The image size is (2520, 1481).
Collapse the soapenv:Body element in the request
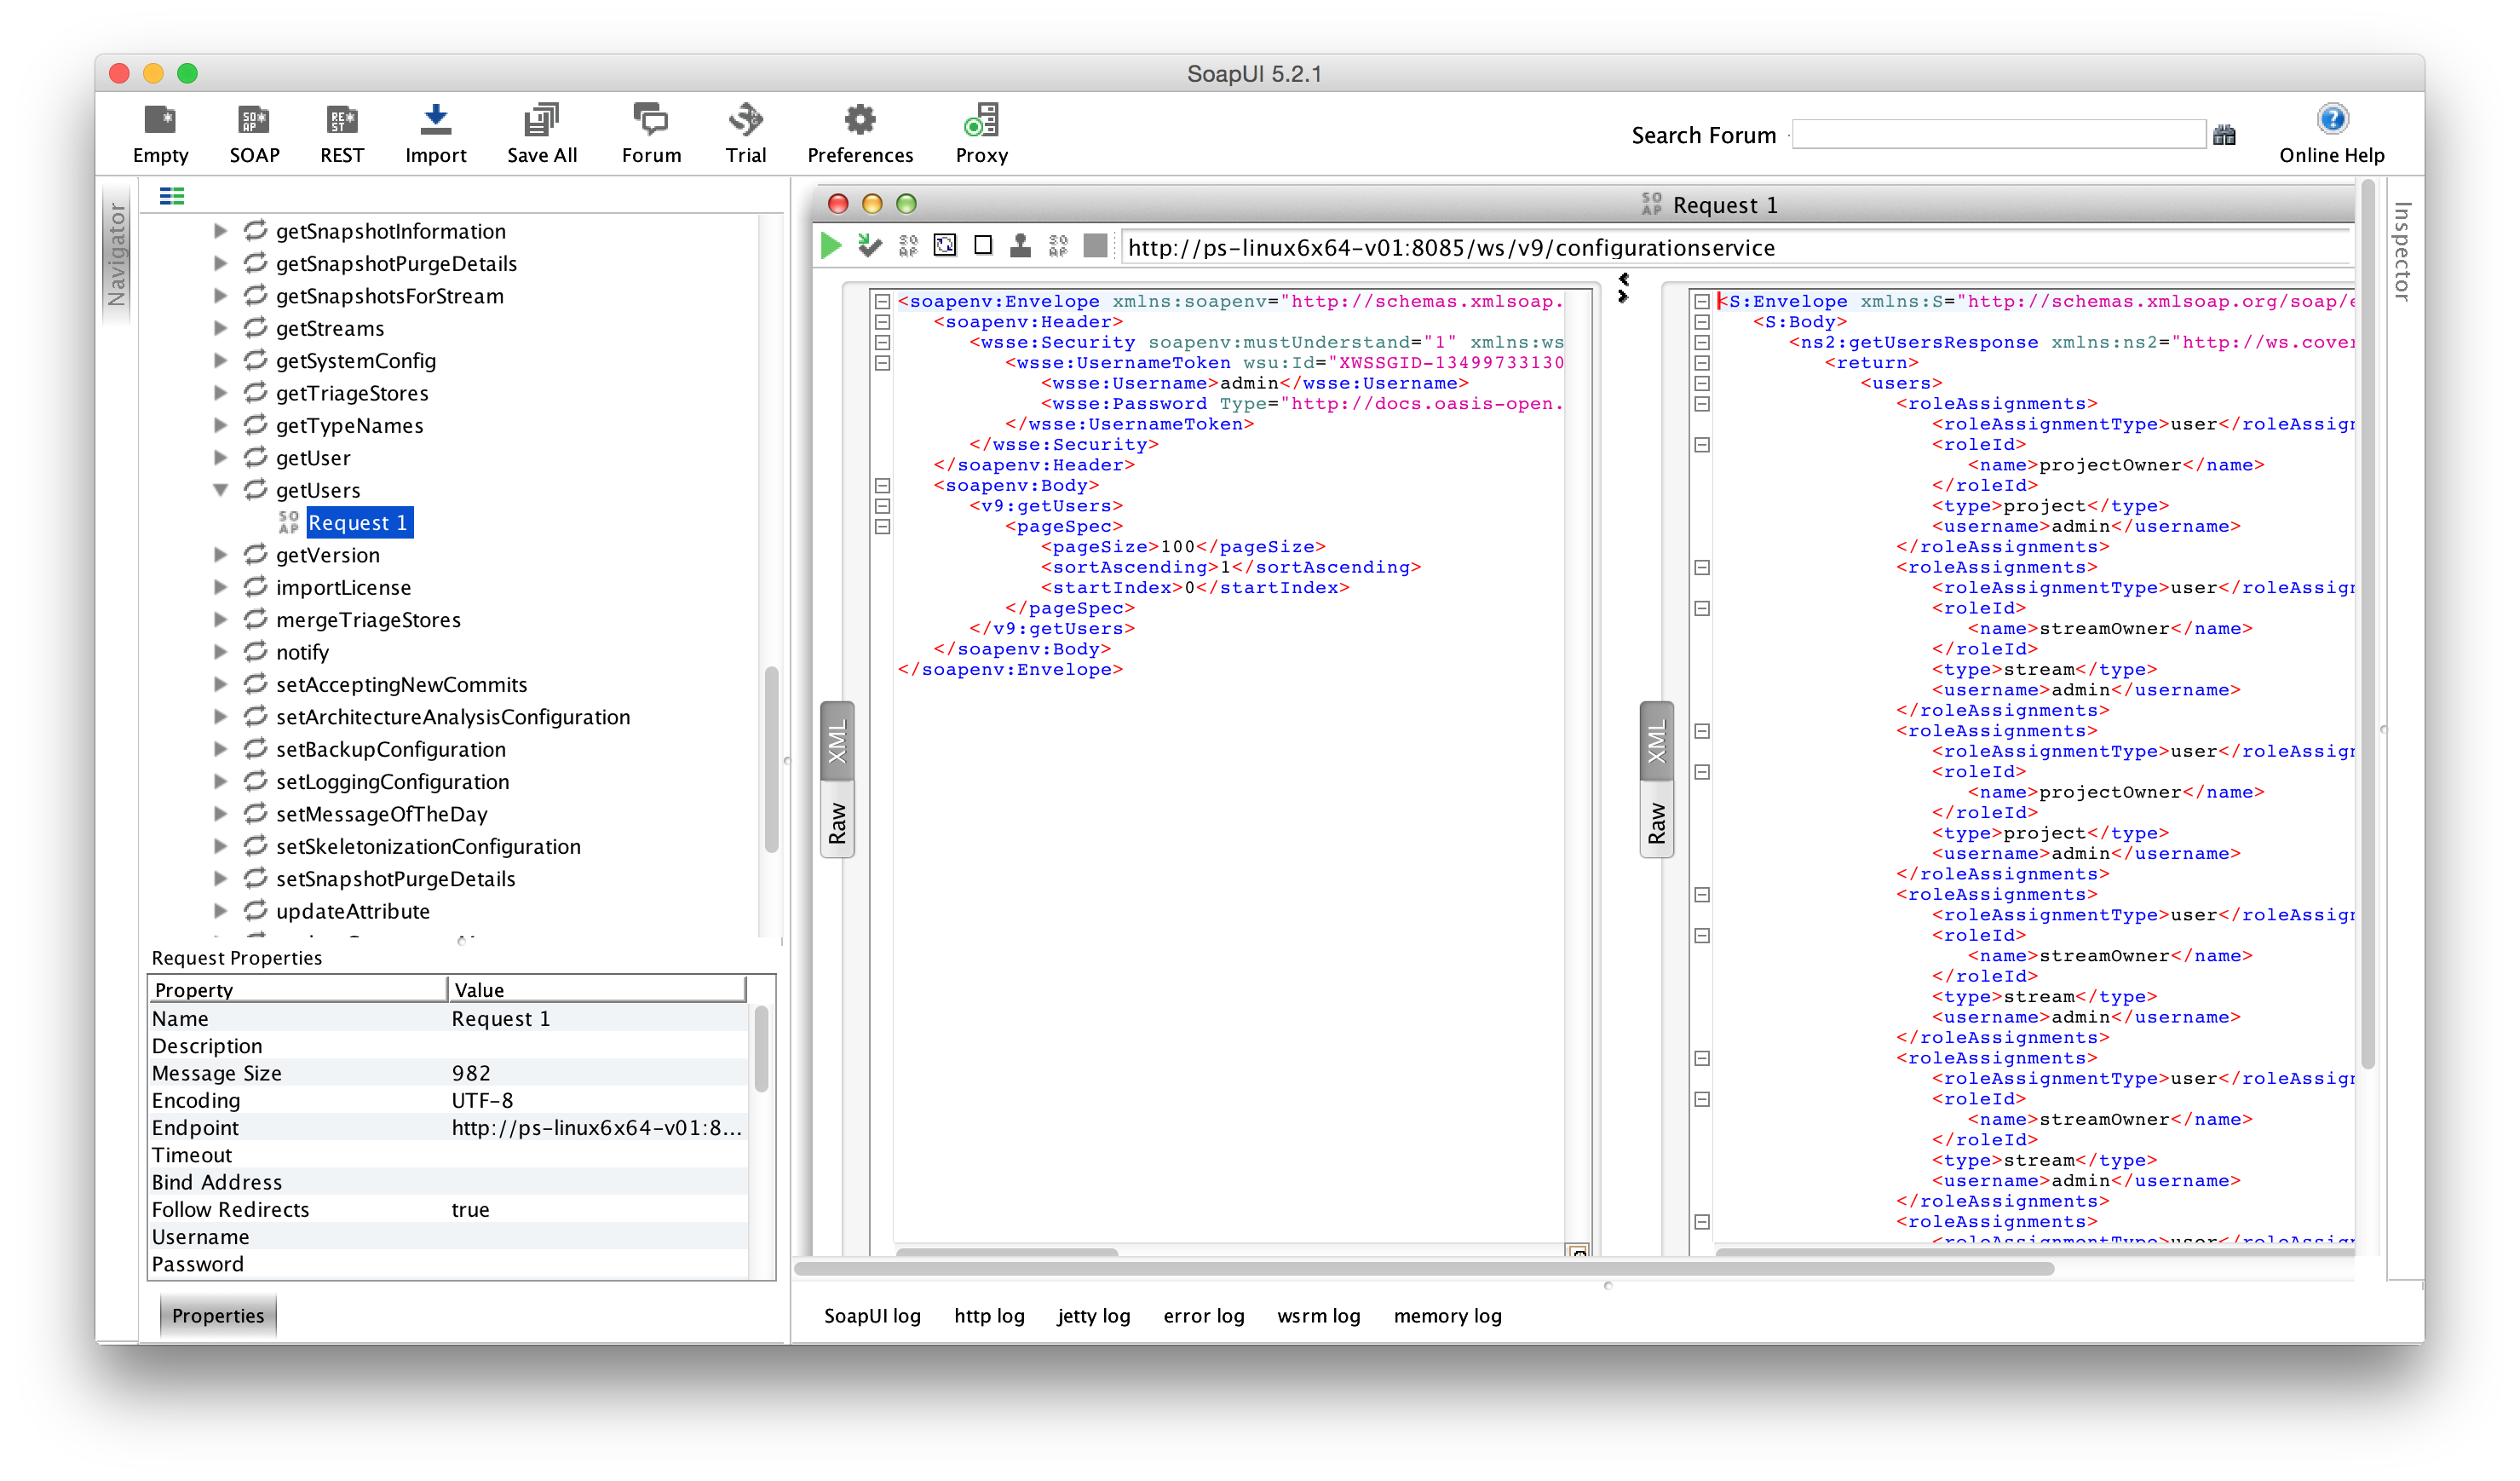point(881,485)
